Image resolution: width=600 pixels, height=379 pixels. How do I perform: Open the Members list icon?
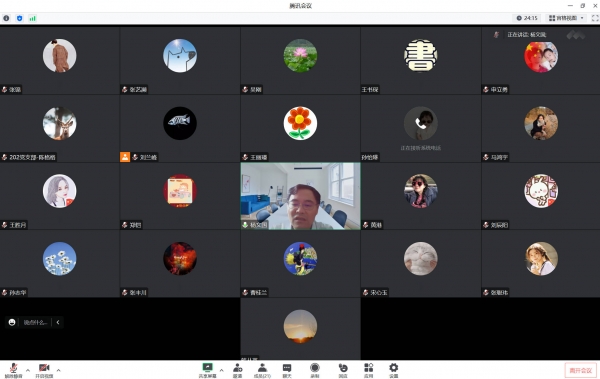point(262,370)
